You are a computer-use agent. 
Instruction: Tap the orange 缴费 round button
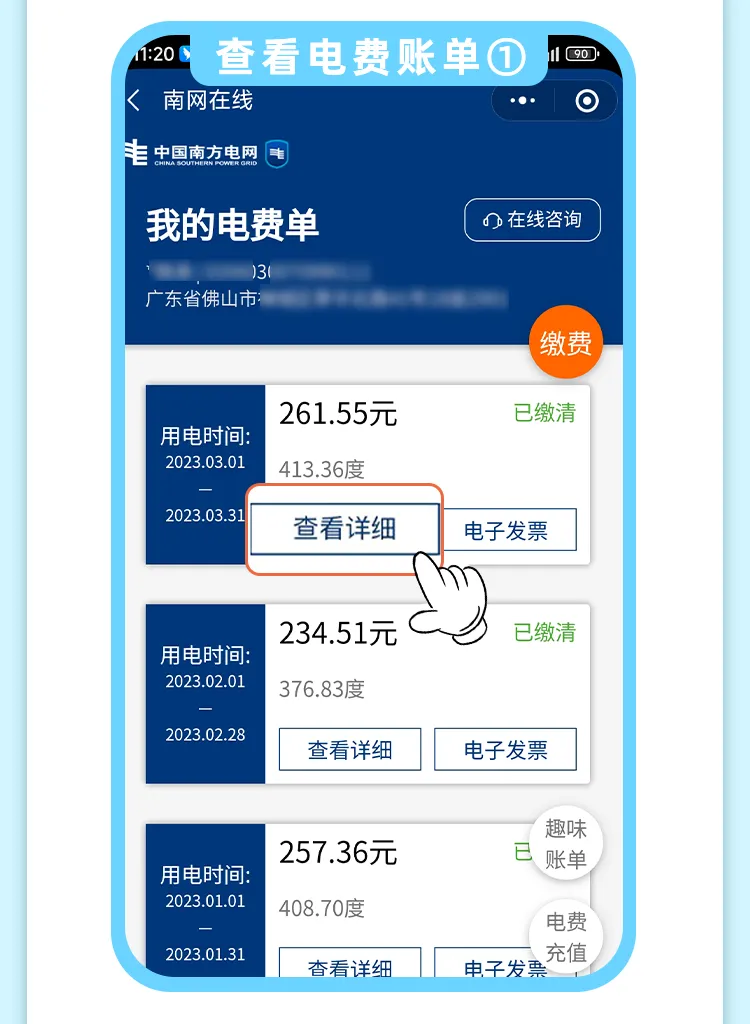(x=565, y=342)
